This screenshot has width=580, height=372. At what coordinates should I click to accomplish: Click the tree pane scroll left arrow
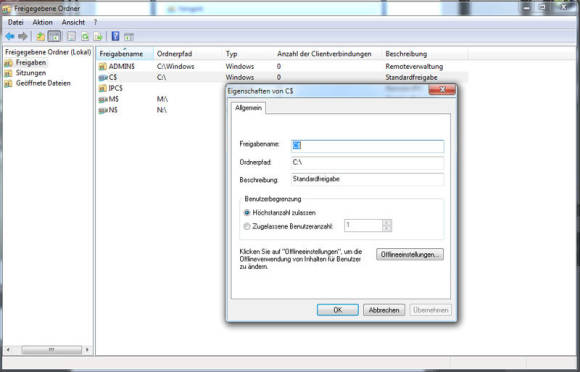tap(8, 349)
